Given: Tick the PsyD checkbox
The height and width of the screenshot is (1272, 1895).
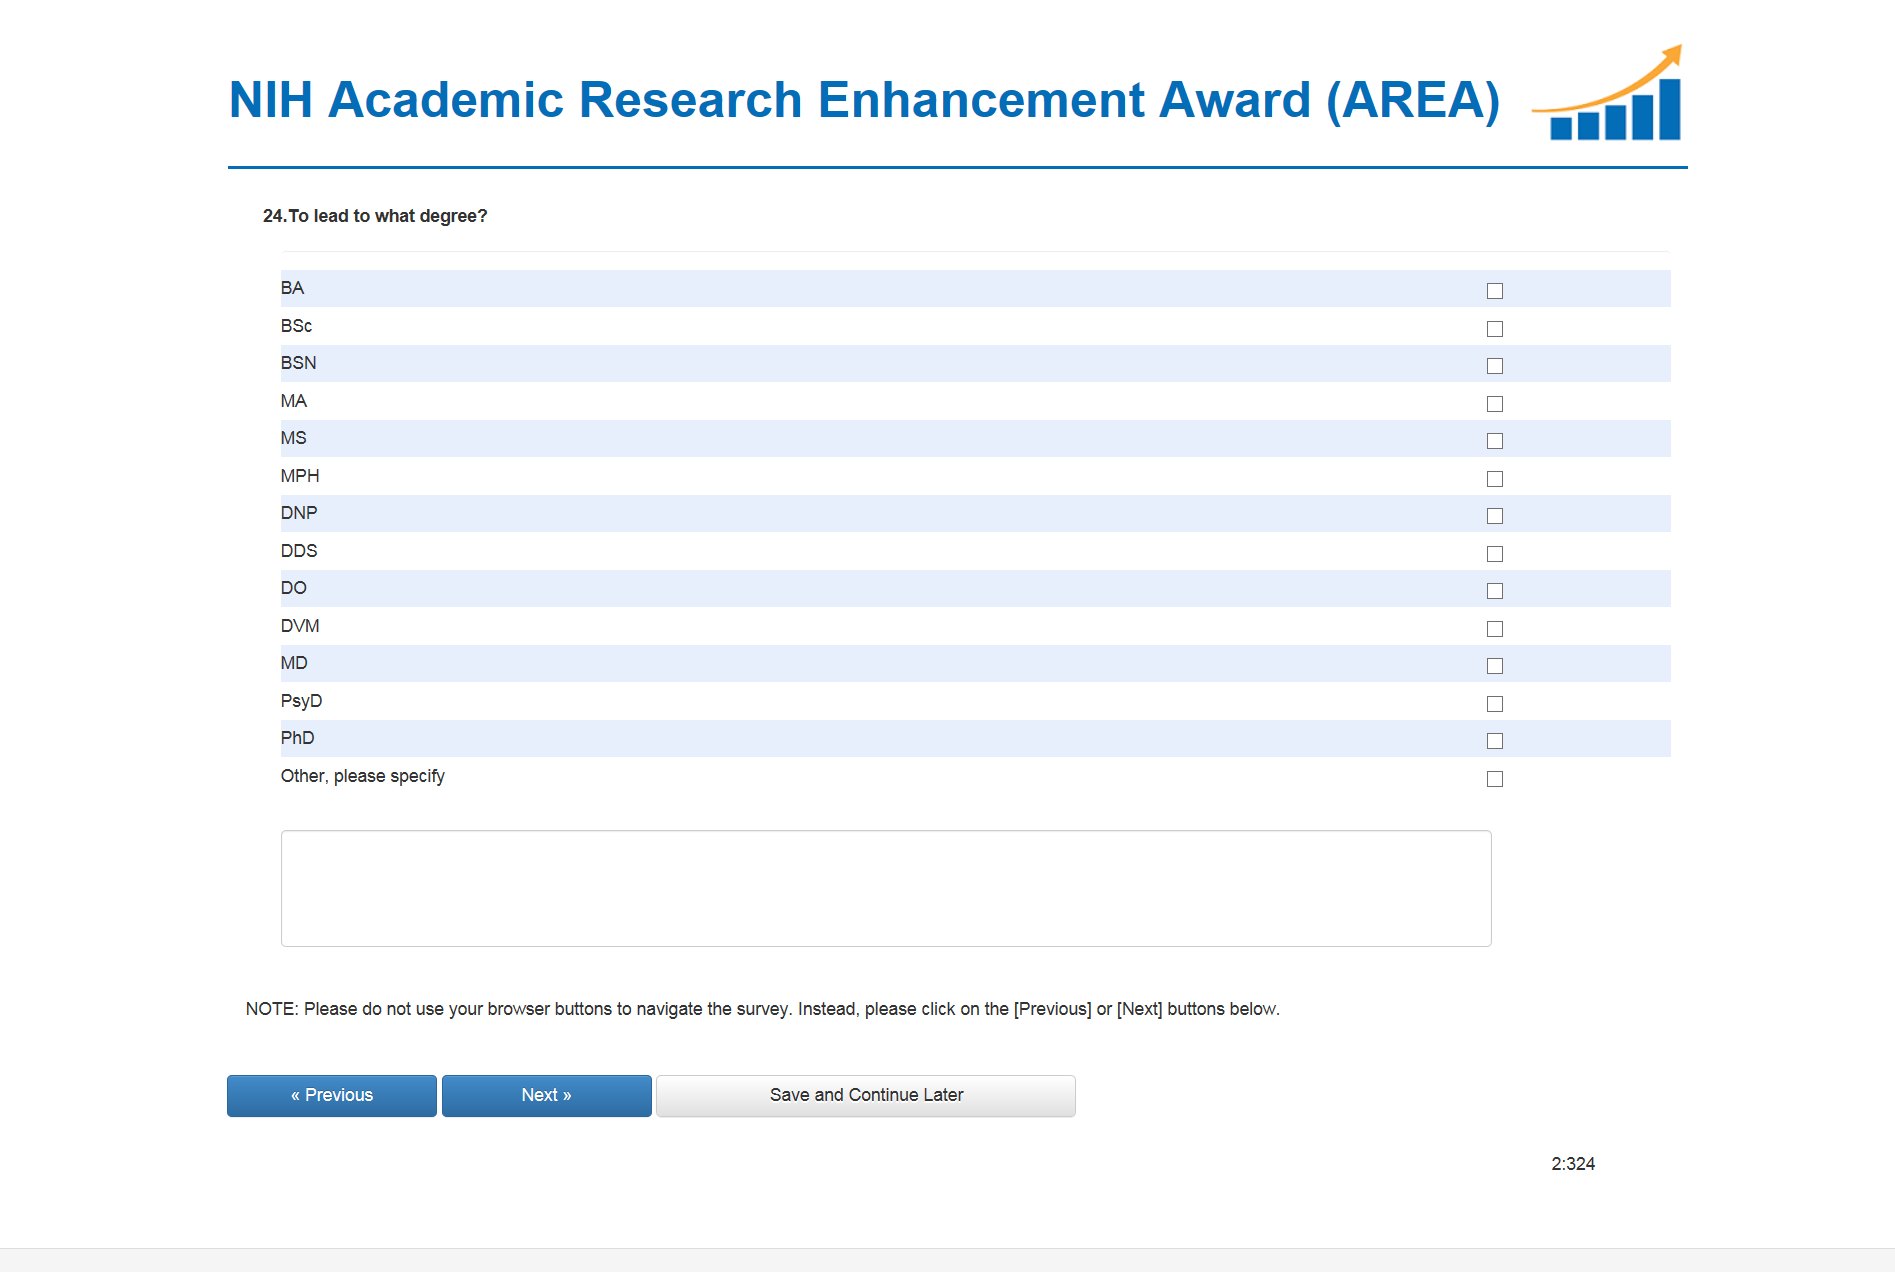Looking at the screenshot, I should [1495, 704].
